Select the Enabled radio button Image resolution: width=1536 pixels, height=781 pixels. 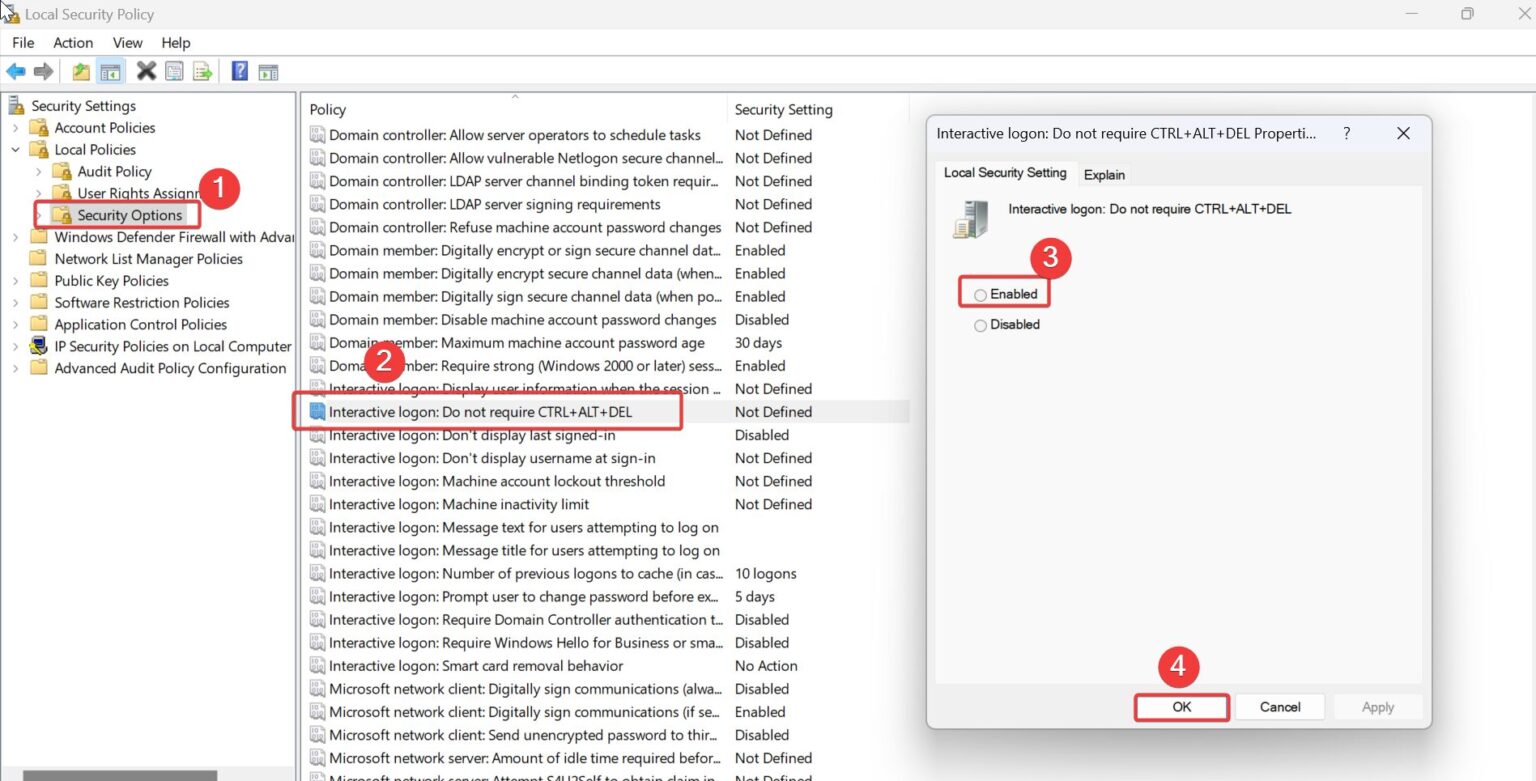click(x=980, y=294)
